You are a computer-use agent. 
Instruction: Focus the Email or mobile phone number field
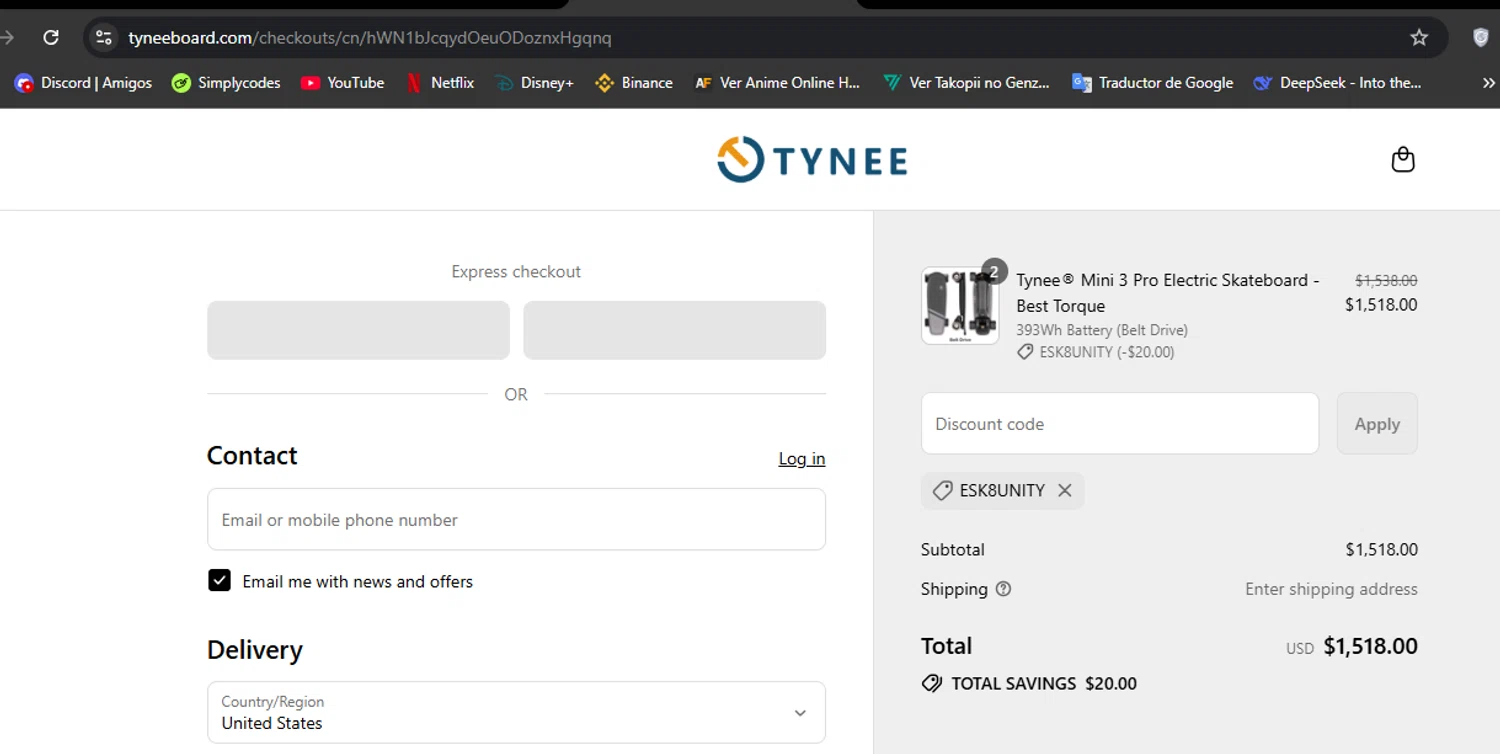[516, 519]
